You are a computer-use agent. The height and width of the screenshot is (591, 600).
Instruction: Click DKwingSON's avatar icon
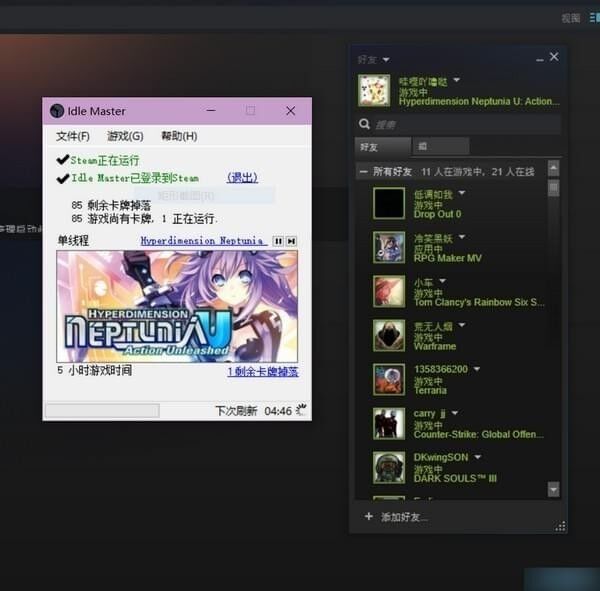[x=388, y=467]
